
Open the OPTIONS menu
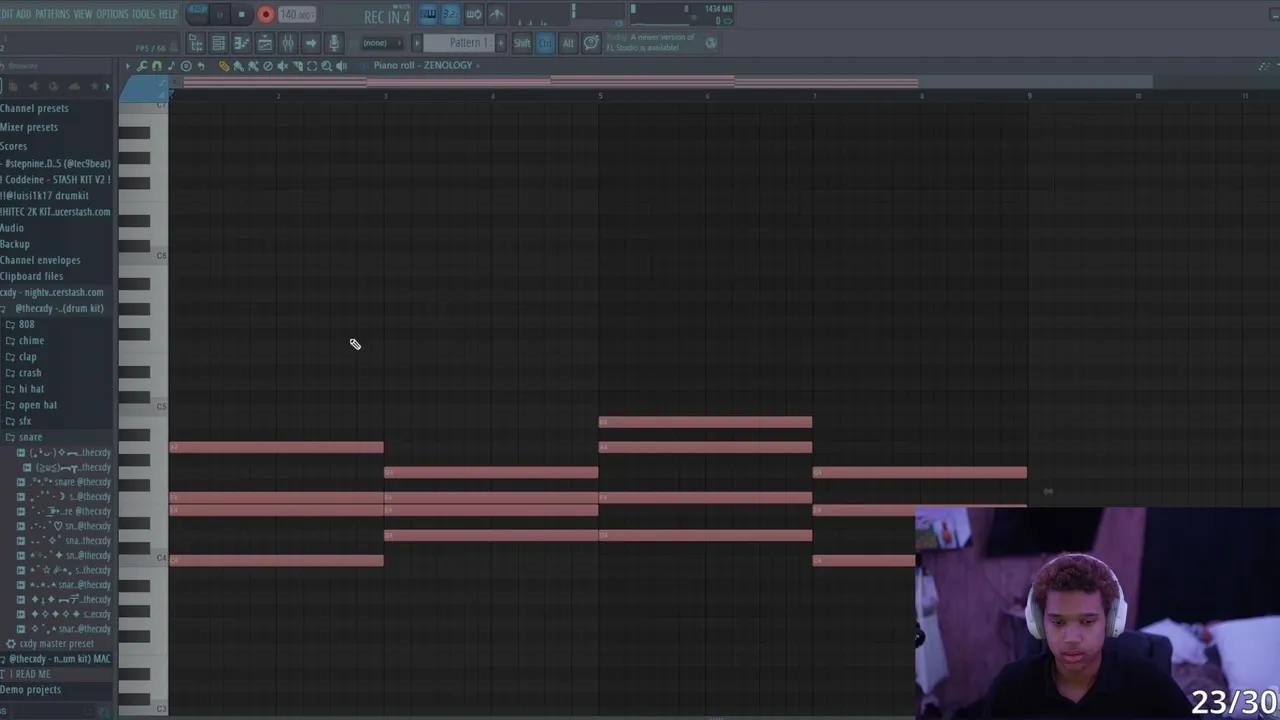coord(112,14)
